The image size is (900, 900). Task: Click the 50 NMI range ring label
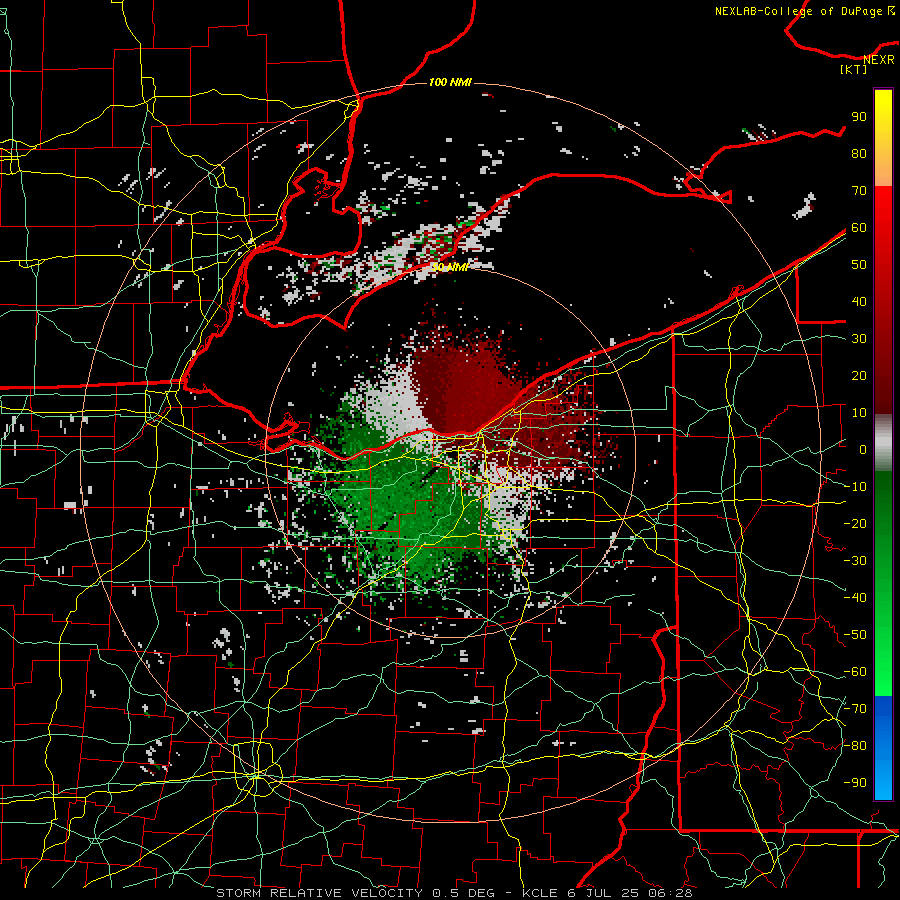[x=450, y=267]
